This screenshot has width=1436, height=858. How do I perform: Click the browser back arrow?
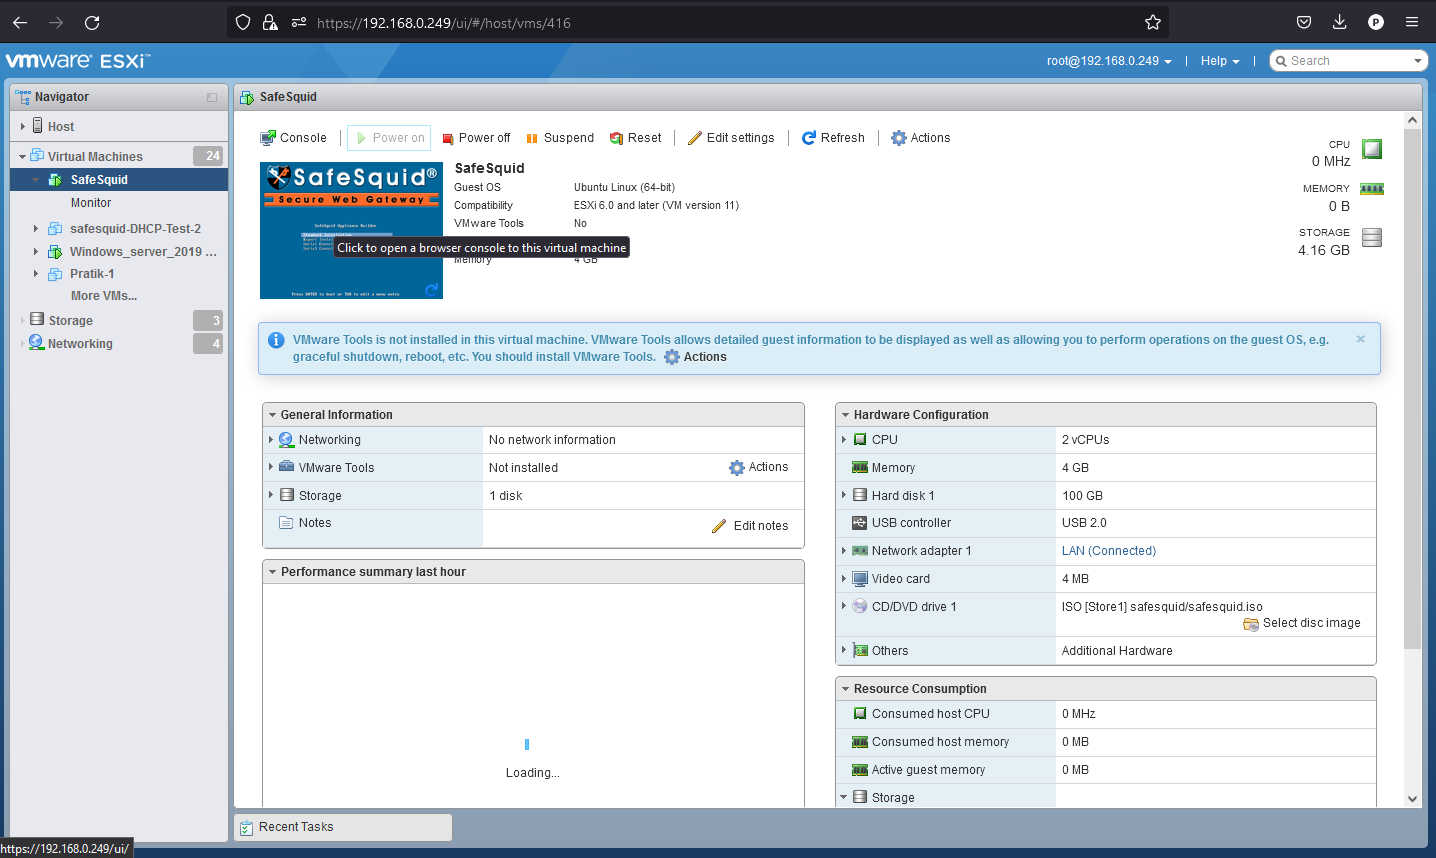(x=20, y=22)
